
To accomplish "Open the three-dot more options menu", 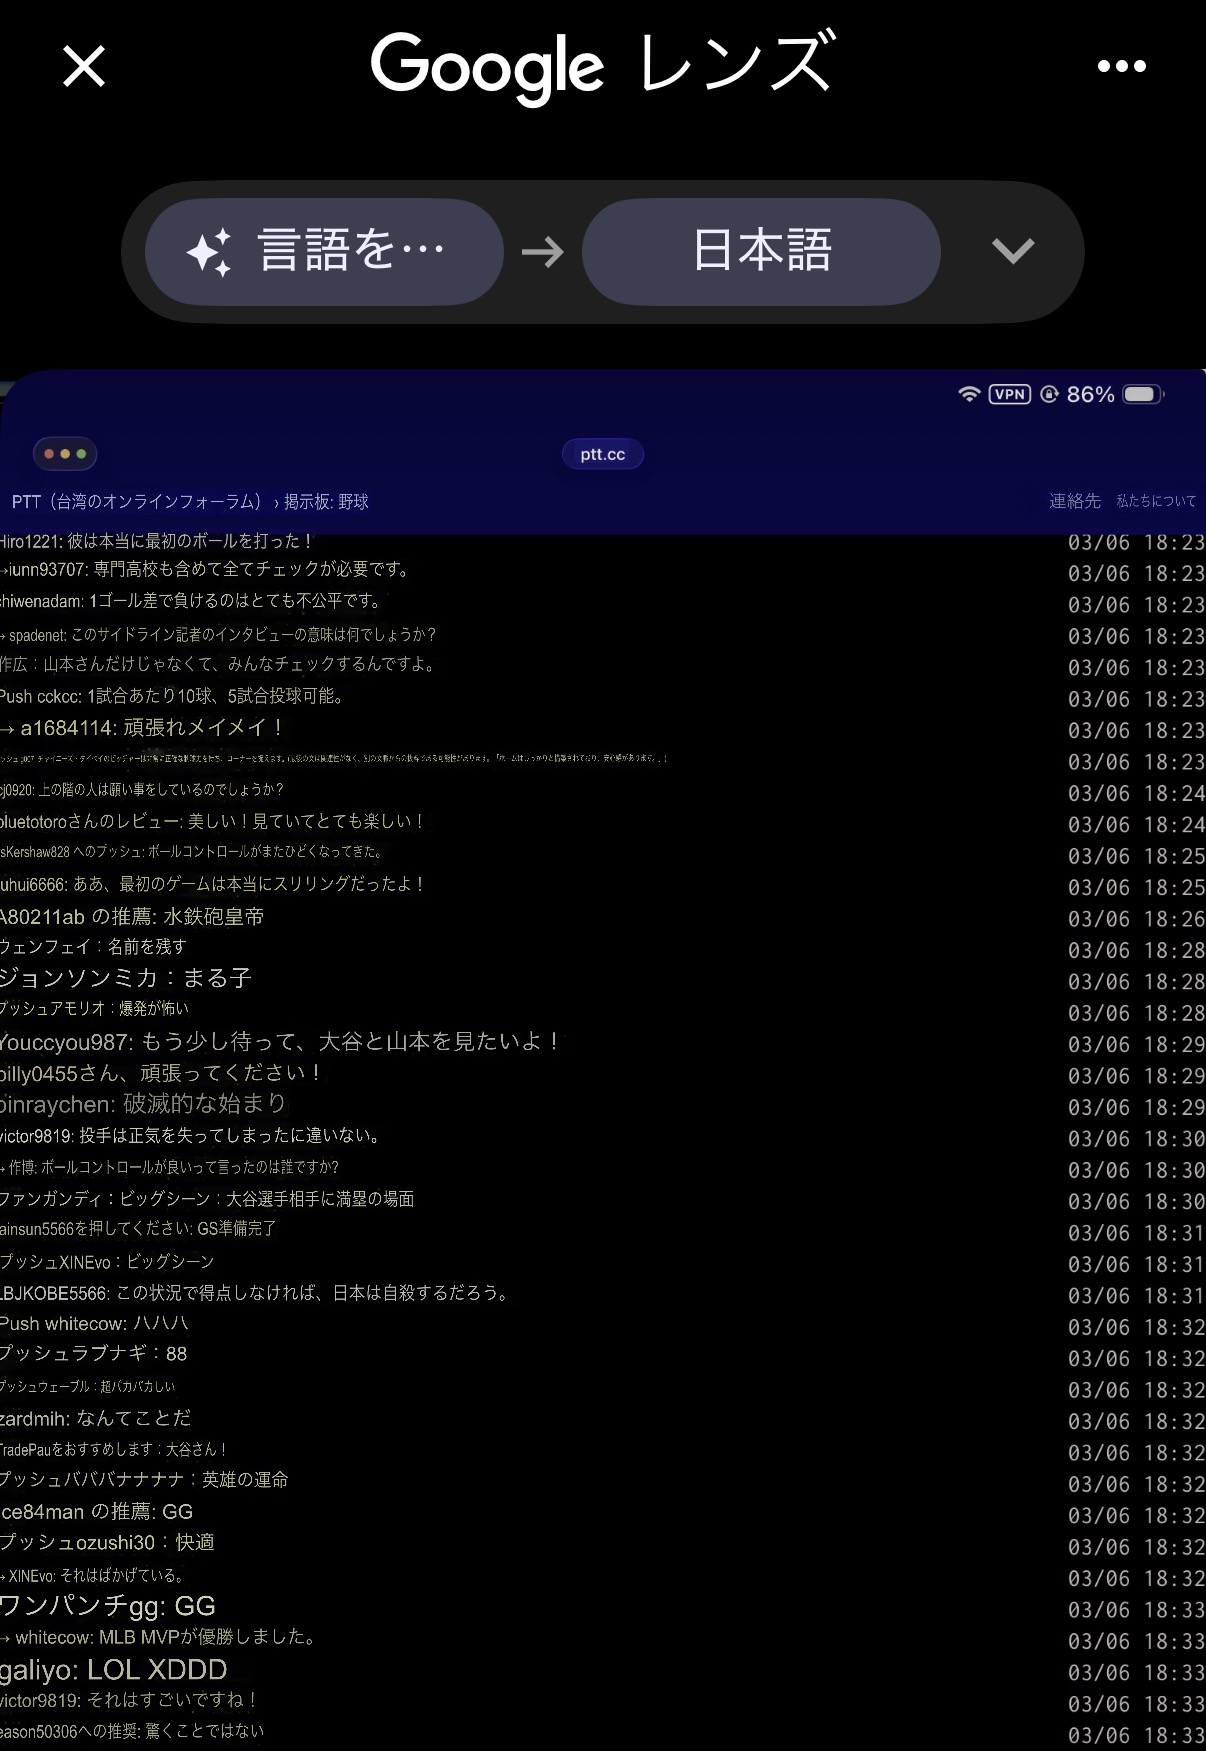I will [x=1121, y=67].
